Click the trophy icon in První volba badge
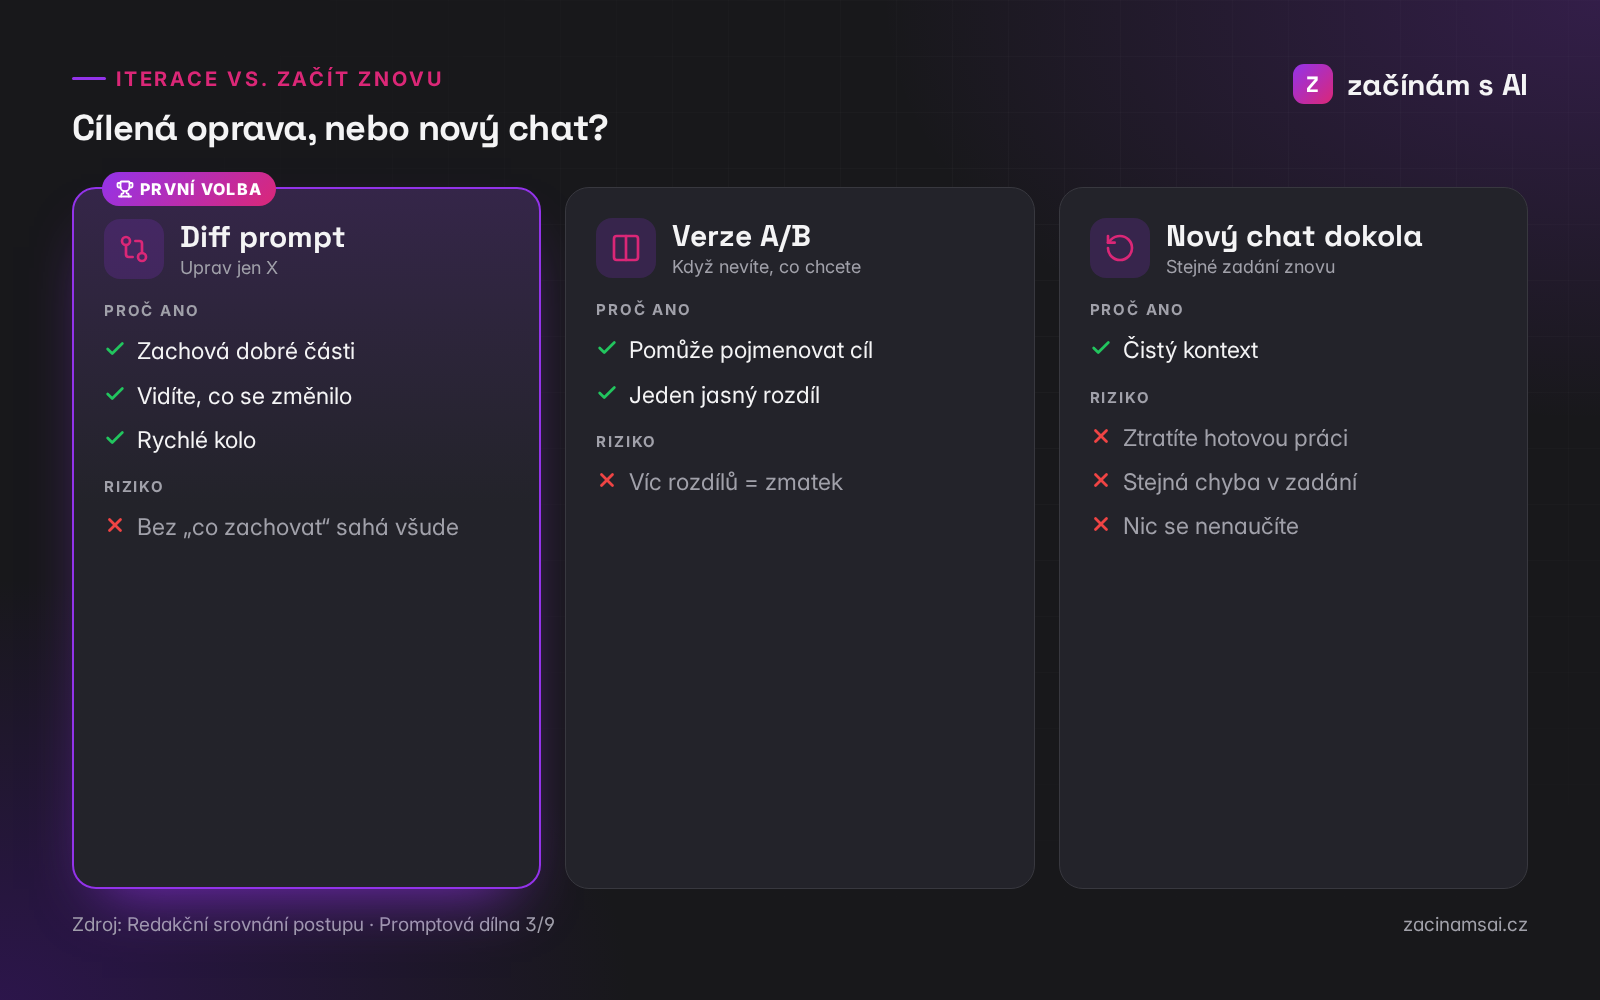The image size is (1600, 1000). [x=125, y=189]
